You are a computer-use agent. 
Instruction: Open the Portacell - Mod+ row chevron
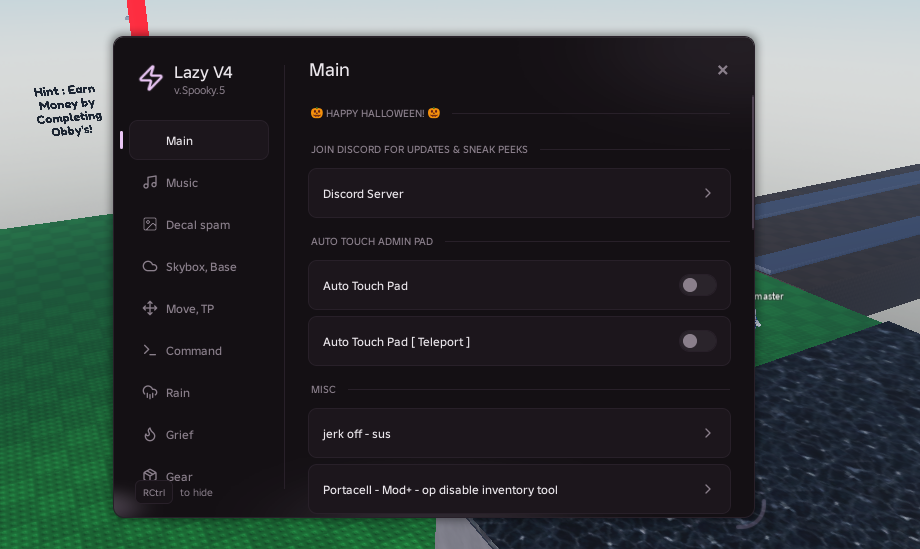point(708,489)
